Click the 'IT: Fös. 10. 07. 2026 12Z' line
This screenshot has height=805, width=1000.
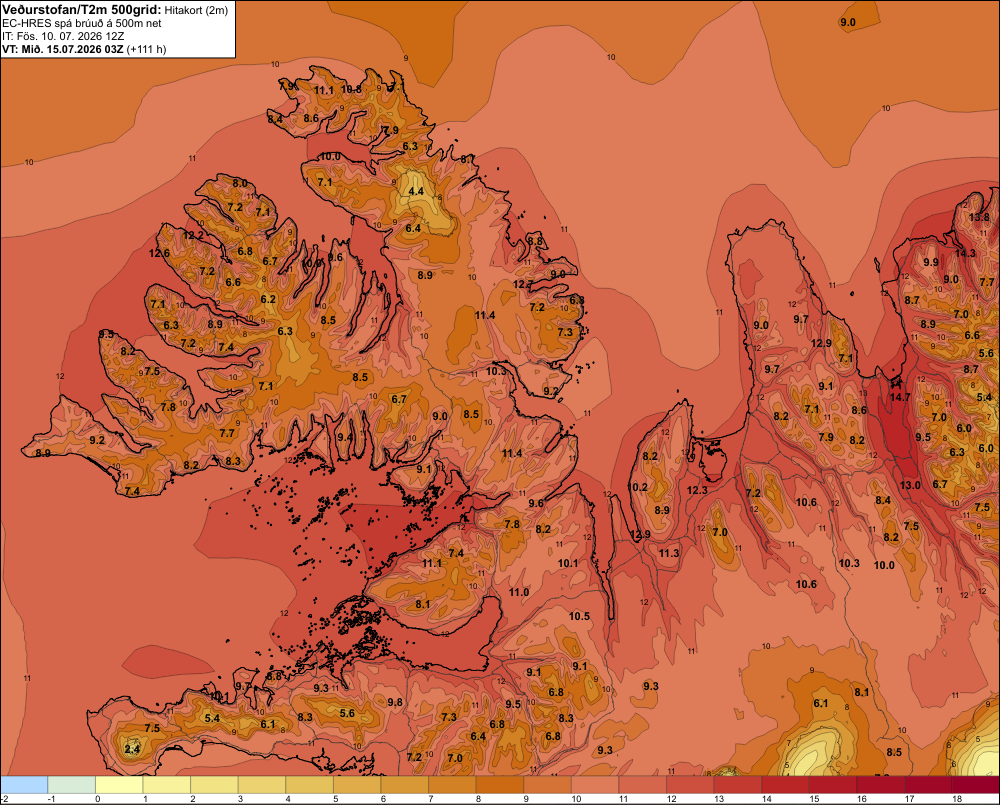[x=63, y=36]
